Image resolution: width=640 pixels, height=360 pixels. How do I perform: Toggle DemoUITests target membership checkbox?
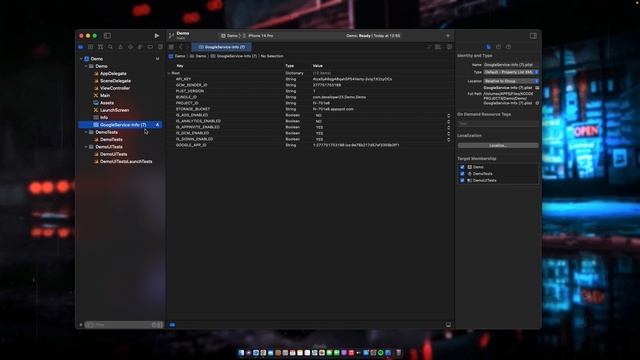pyautogui.click(x=462, y=180)
